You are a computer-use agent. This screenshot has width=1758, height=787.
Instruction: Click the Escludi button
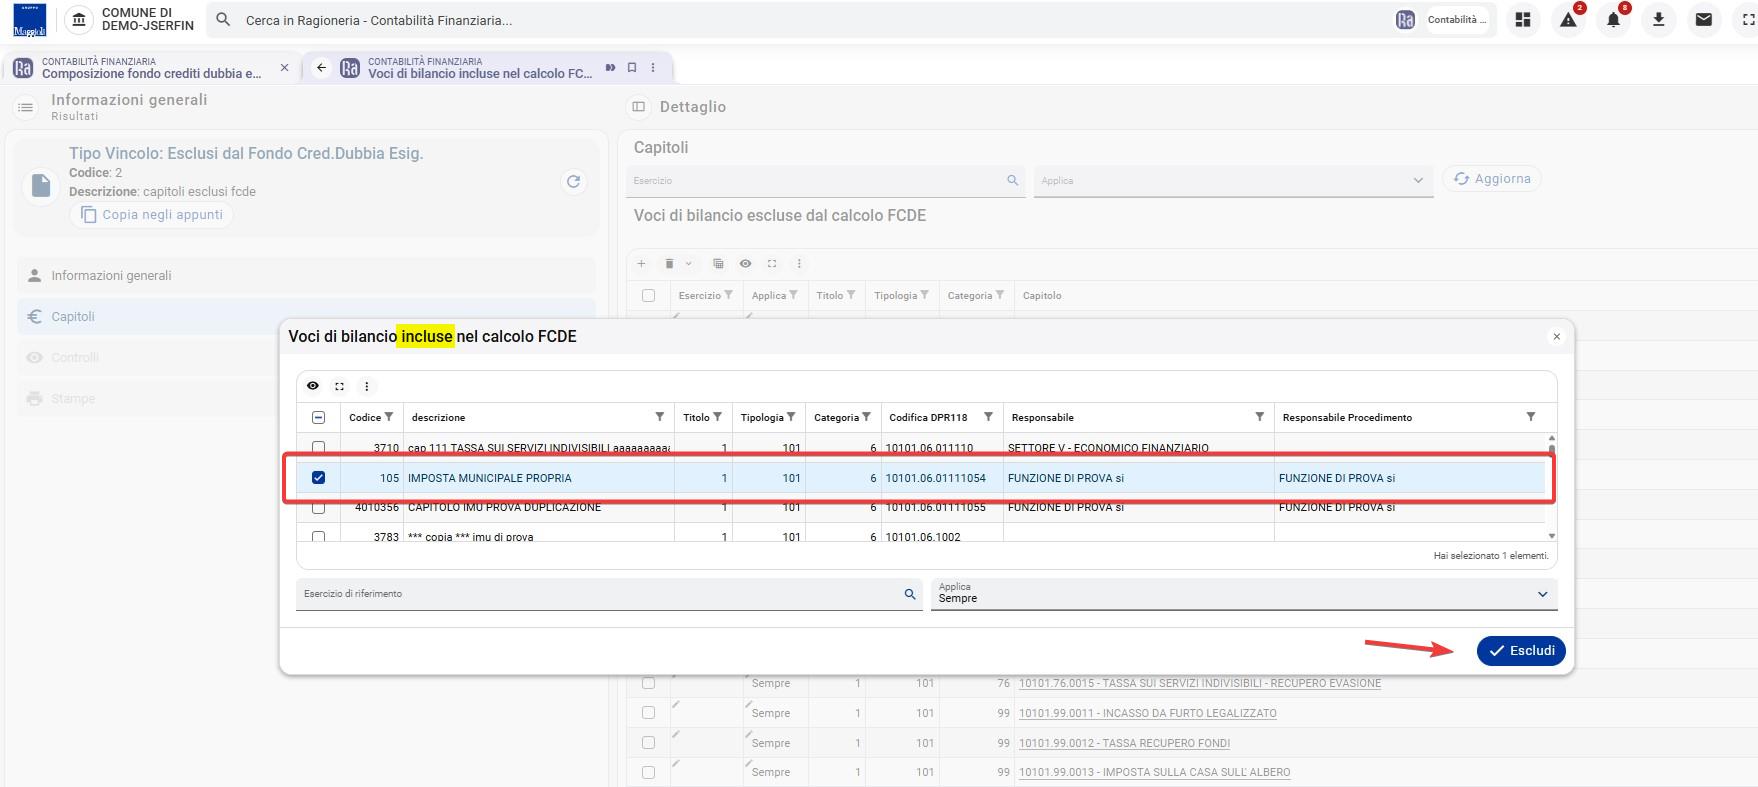coord(1521,651)
